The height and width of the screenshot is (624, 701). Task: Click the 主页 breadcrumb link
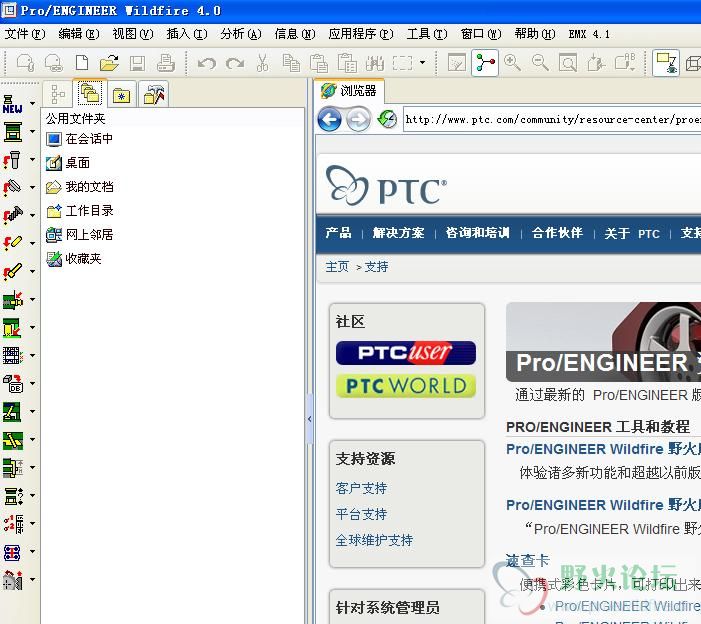337,267
